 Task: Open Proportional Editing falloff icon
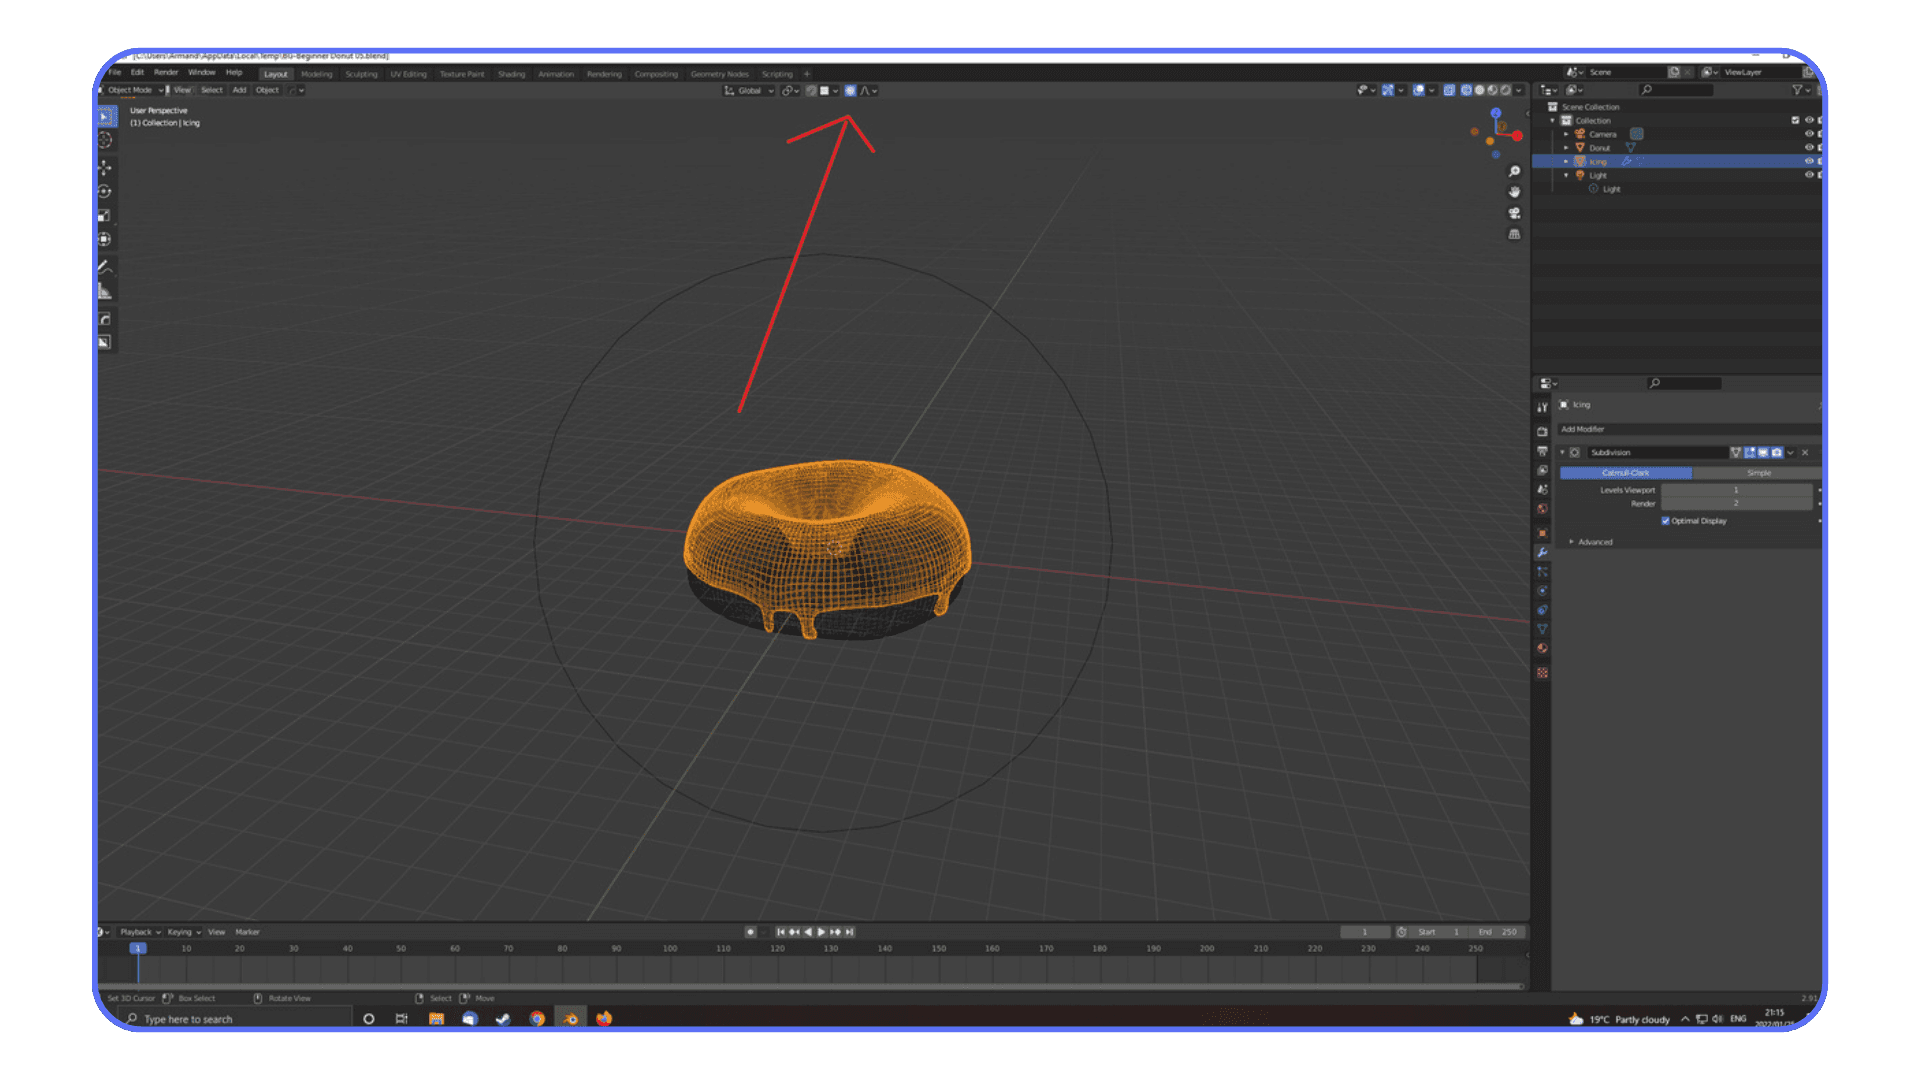[862, 90]
